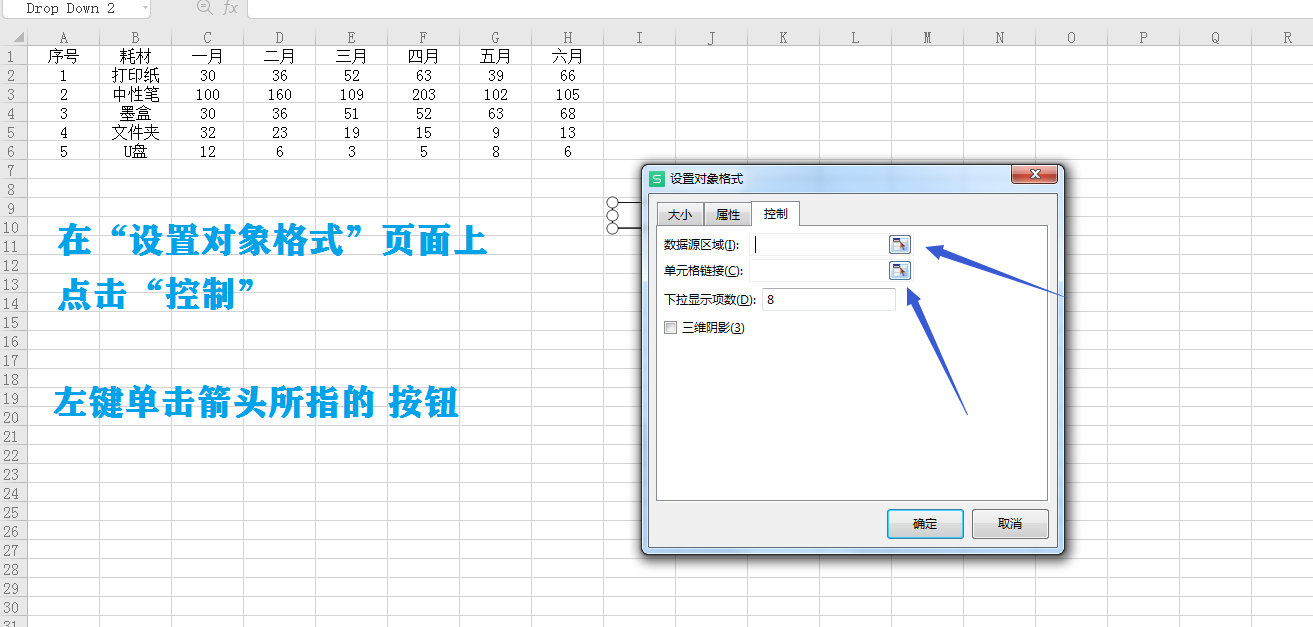The height and width of the screenshot is (627, 1313).
Task: Click the 六月 header cell
Action: click(x=567, y=56)
